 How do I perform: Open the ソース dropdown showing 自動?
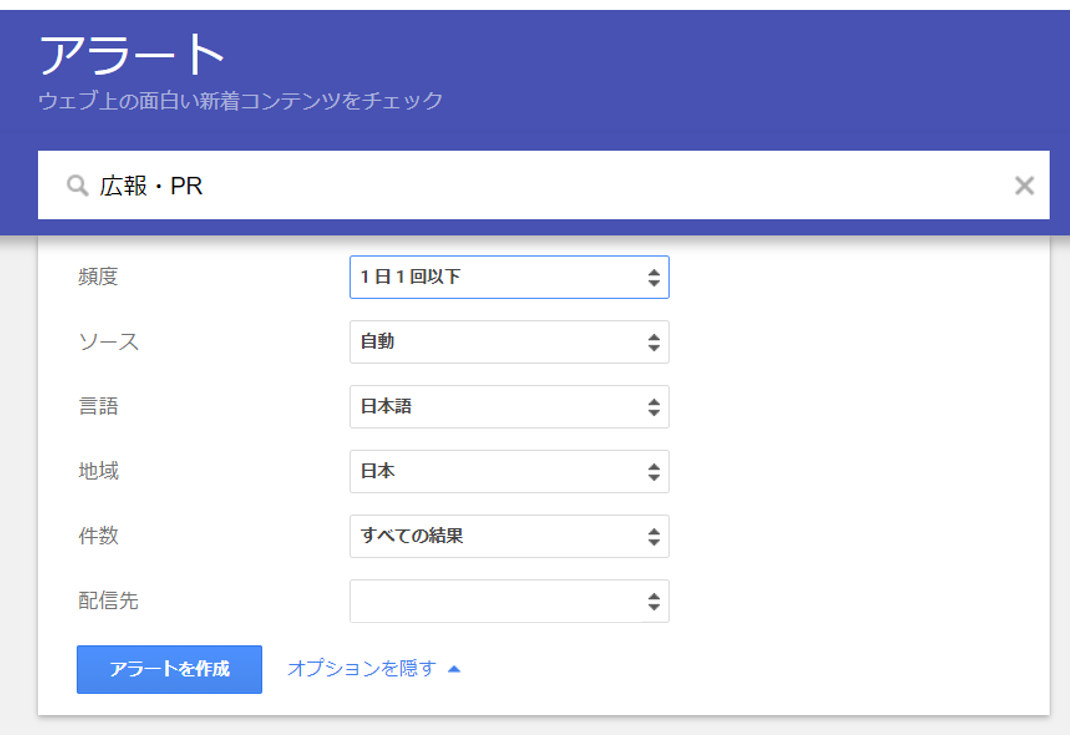coord(509,342)
